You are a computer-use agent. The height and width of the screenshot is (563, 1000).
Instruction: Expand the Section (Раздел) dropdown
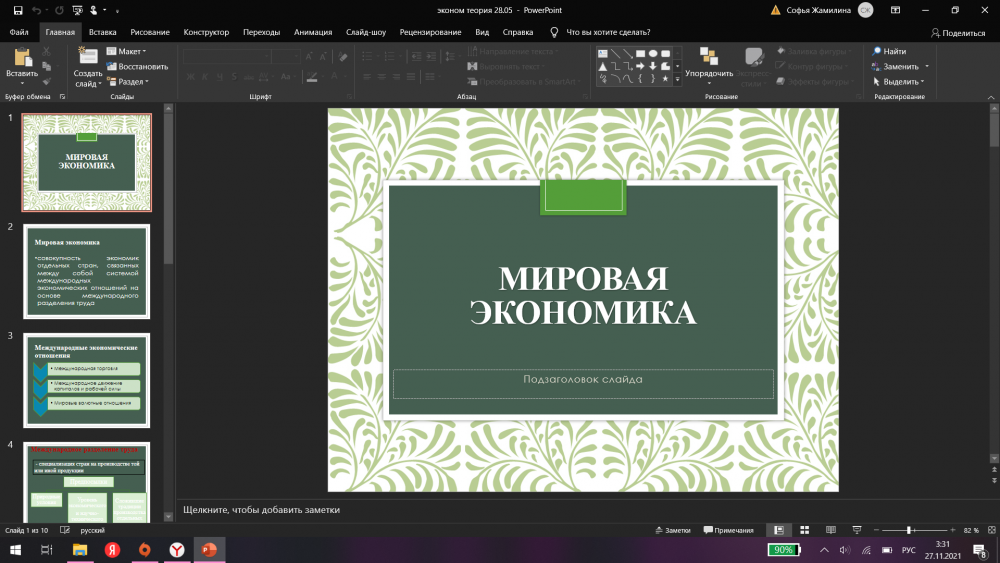pyautogui.click(x=130, y=82)
